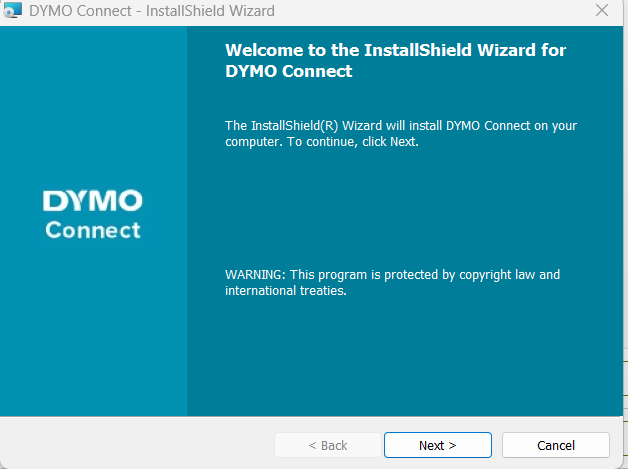Click Next to continue the installation
The image size is (628, 469).
coord(437,445)
